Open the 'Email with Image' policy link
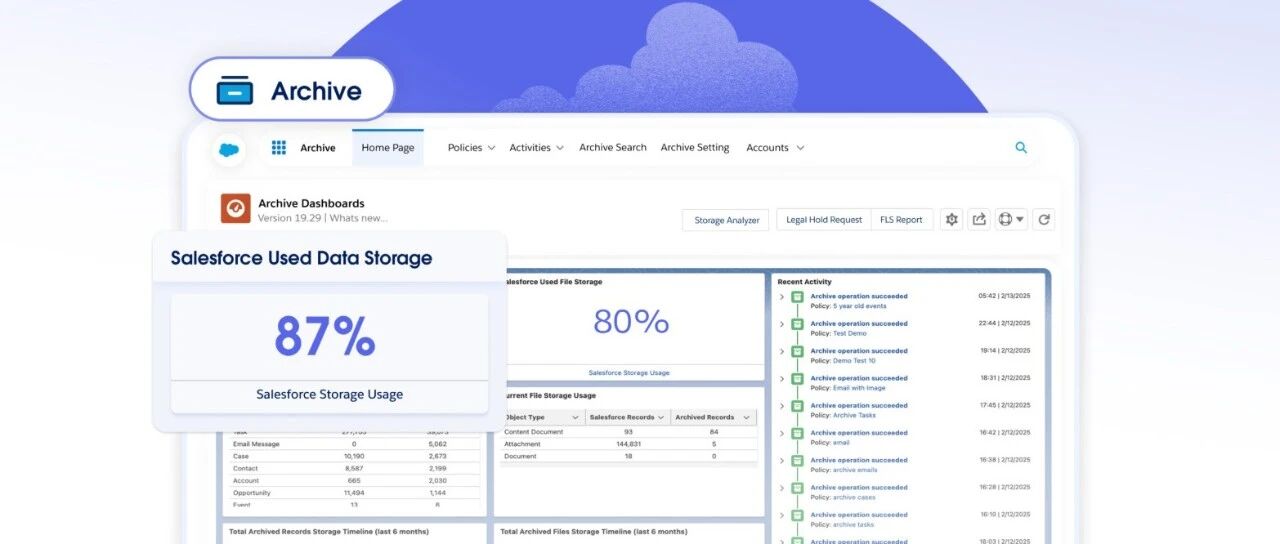Viewport: 1280px width, 544px height. click(x=859, y=388)
